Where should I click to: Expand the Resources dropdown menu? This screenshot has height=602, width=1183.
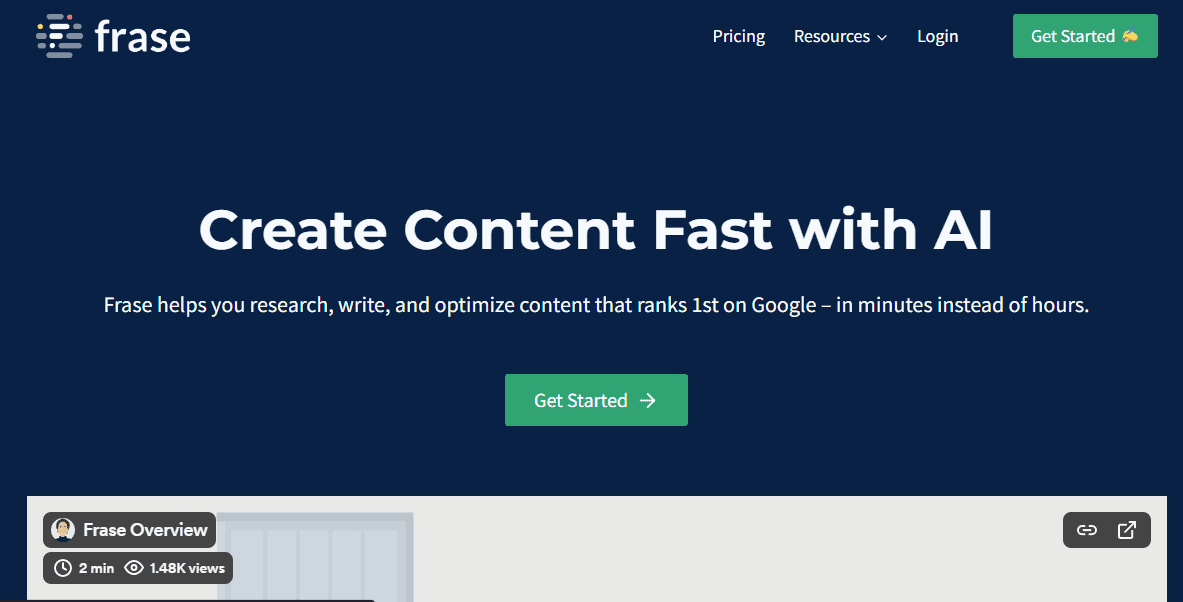pyautogui.click(x=840, y=36)
